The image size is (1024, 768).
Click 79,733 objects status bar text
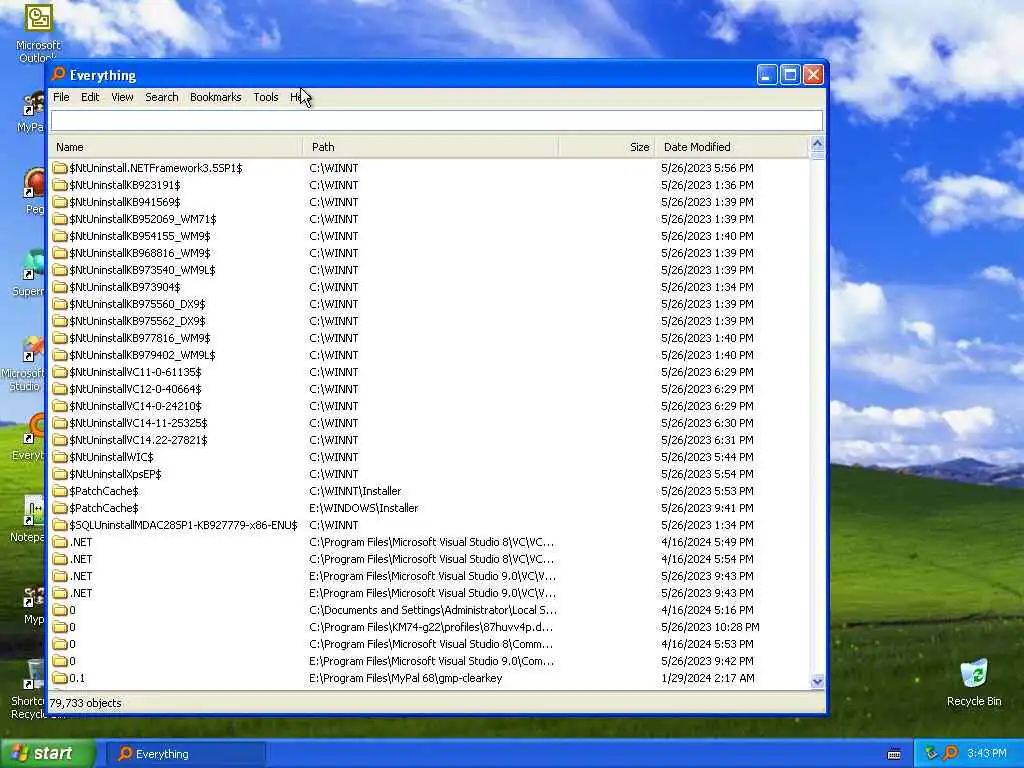click(x=86, y=703)
